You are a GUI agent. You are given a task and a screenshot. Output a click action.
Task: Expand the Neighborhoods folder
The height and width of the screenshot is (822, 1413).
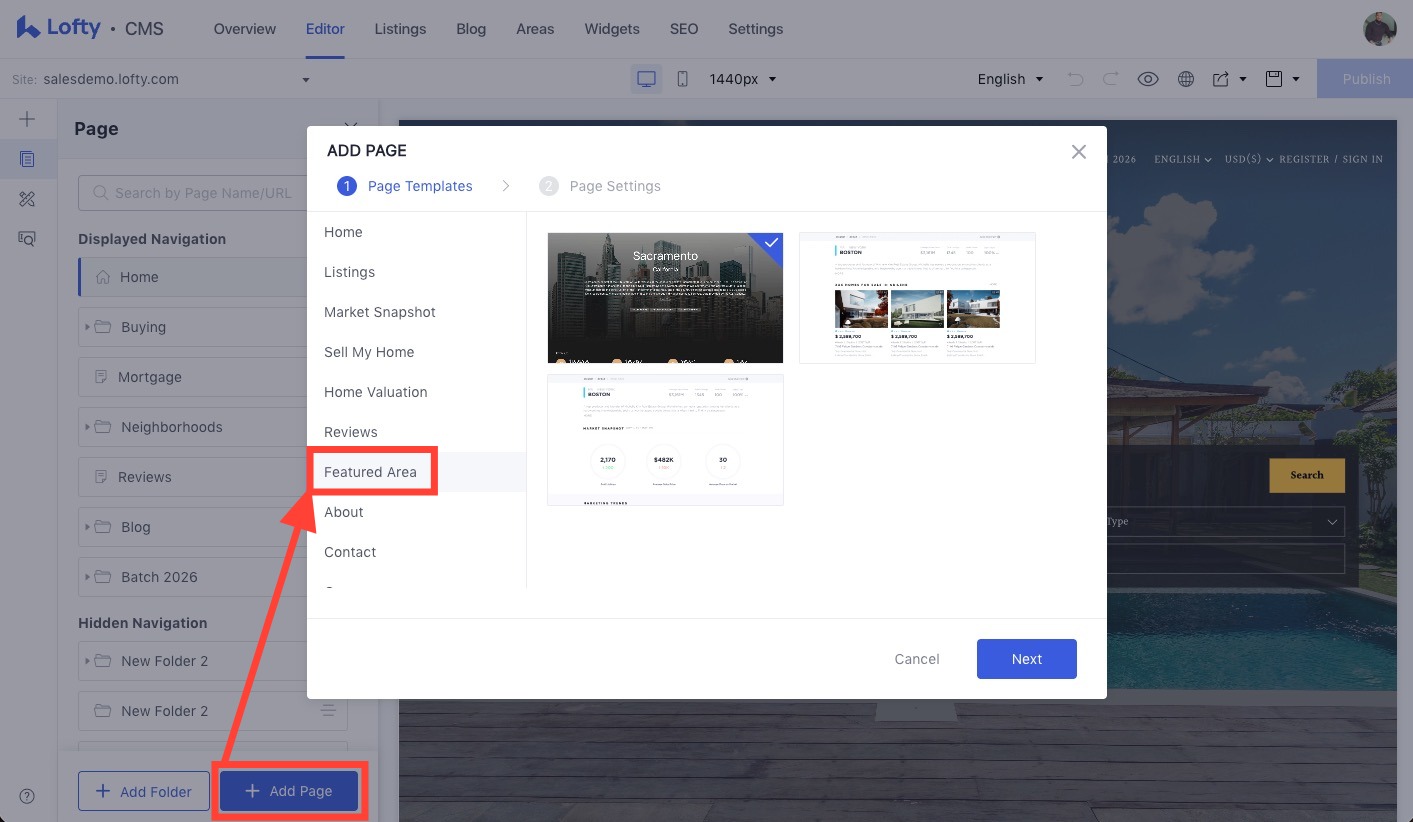88,426
